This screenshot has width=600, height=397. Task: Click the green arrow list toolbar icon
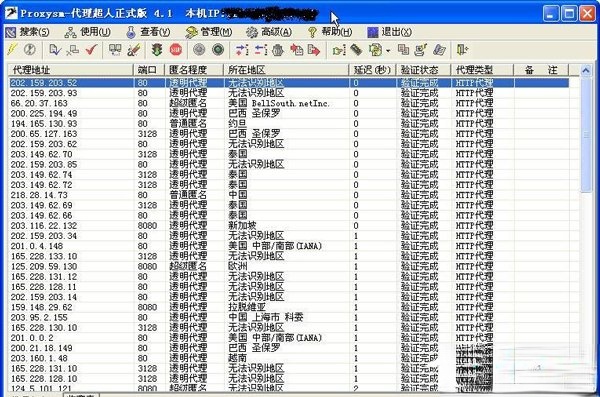coord(339,50)
